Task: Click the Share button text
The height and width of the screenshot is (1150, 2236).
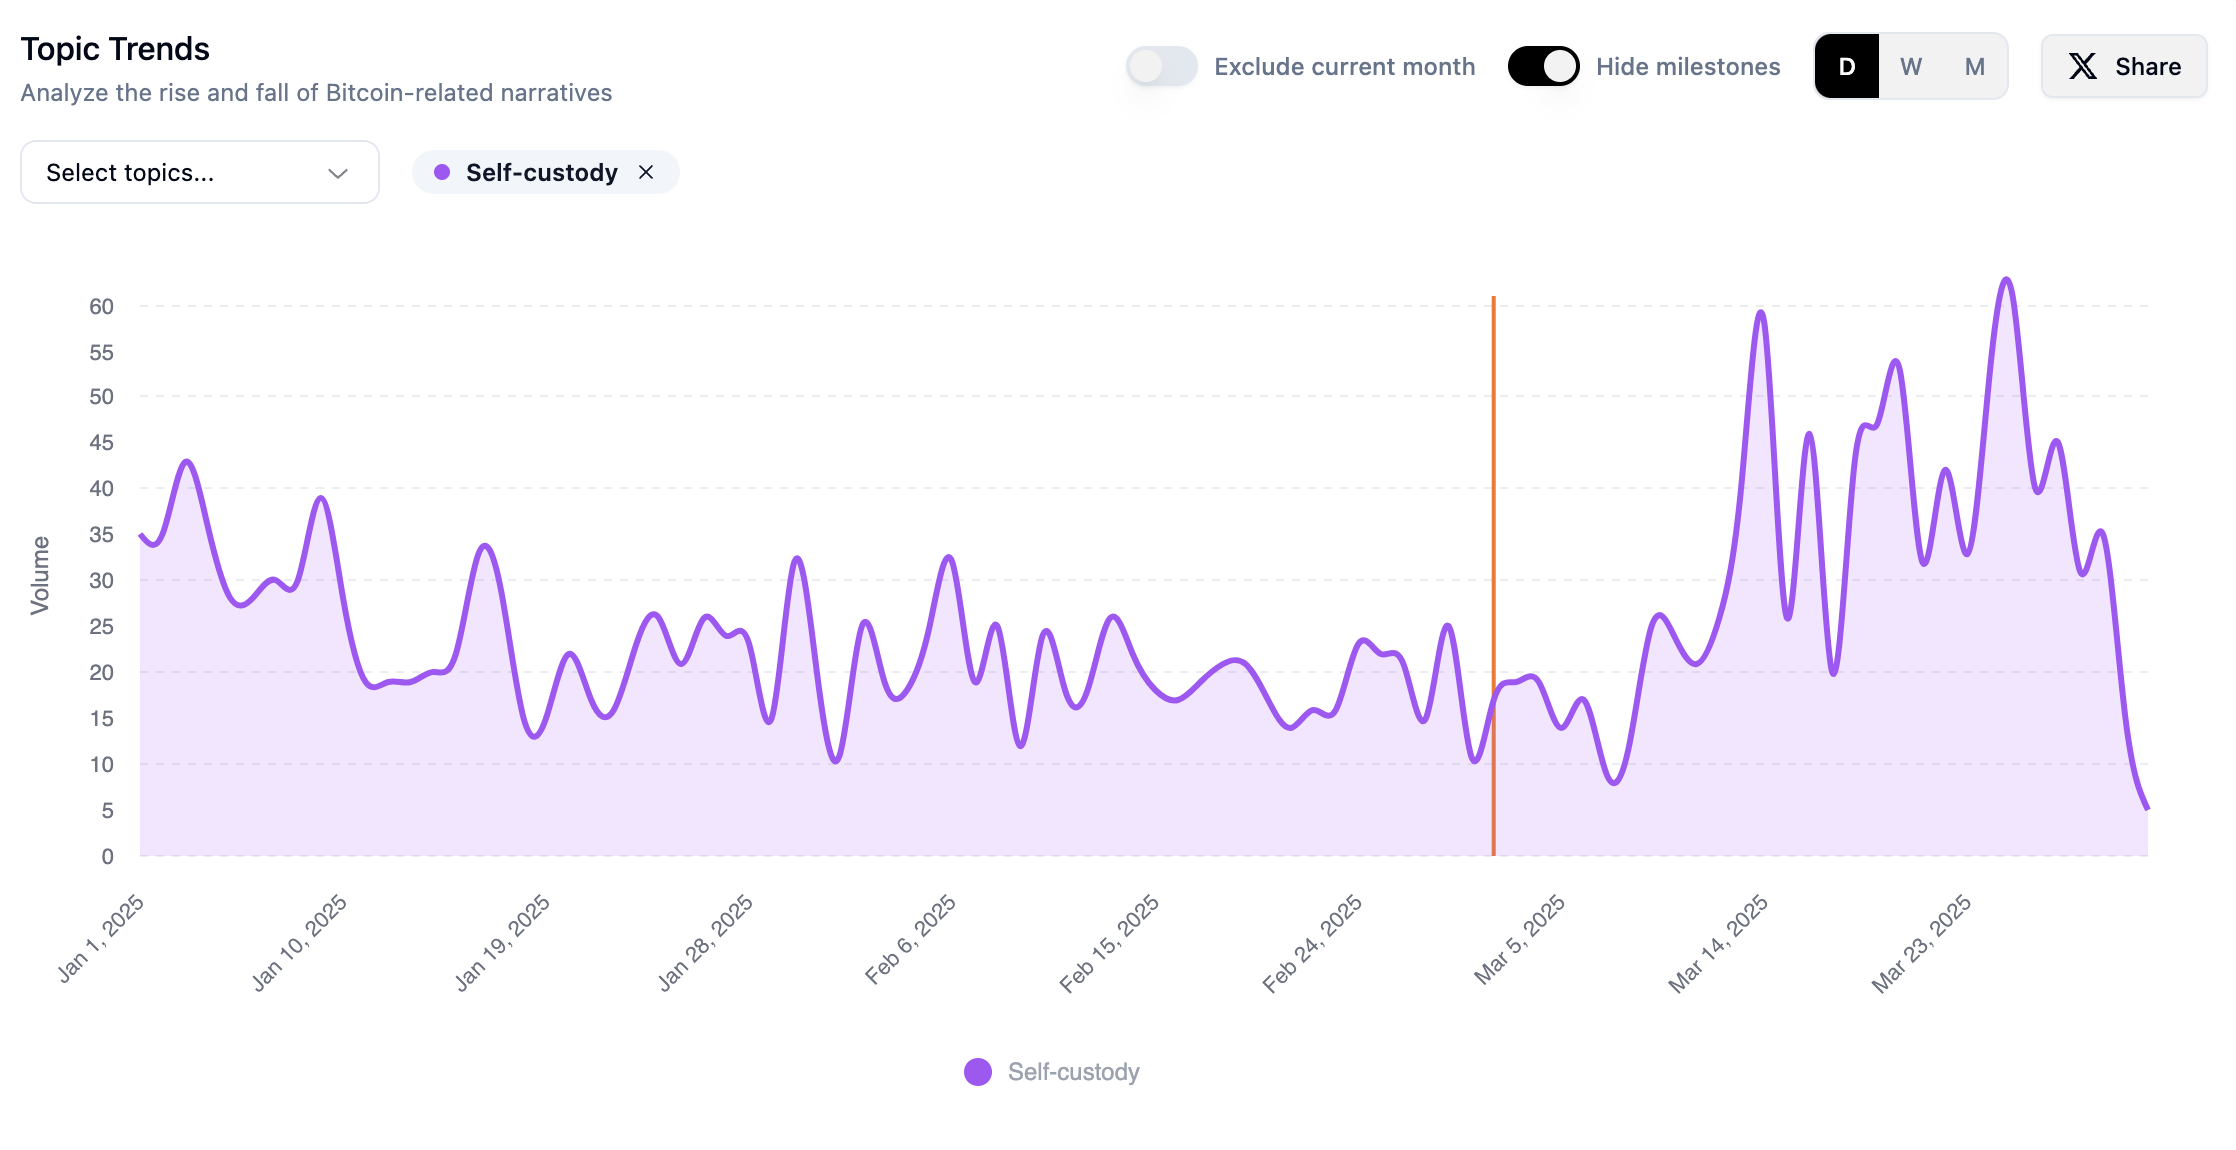Action: 2148,67
